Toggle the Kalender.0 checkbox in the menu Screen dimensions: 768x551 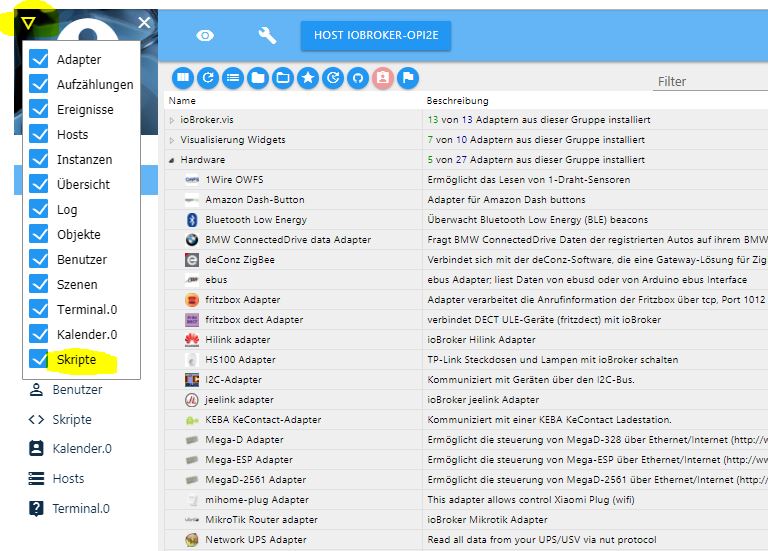[x=39, y=334]
